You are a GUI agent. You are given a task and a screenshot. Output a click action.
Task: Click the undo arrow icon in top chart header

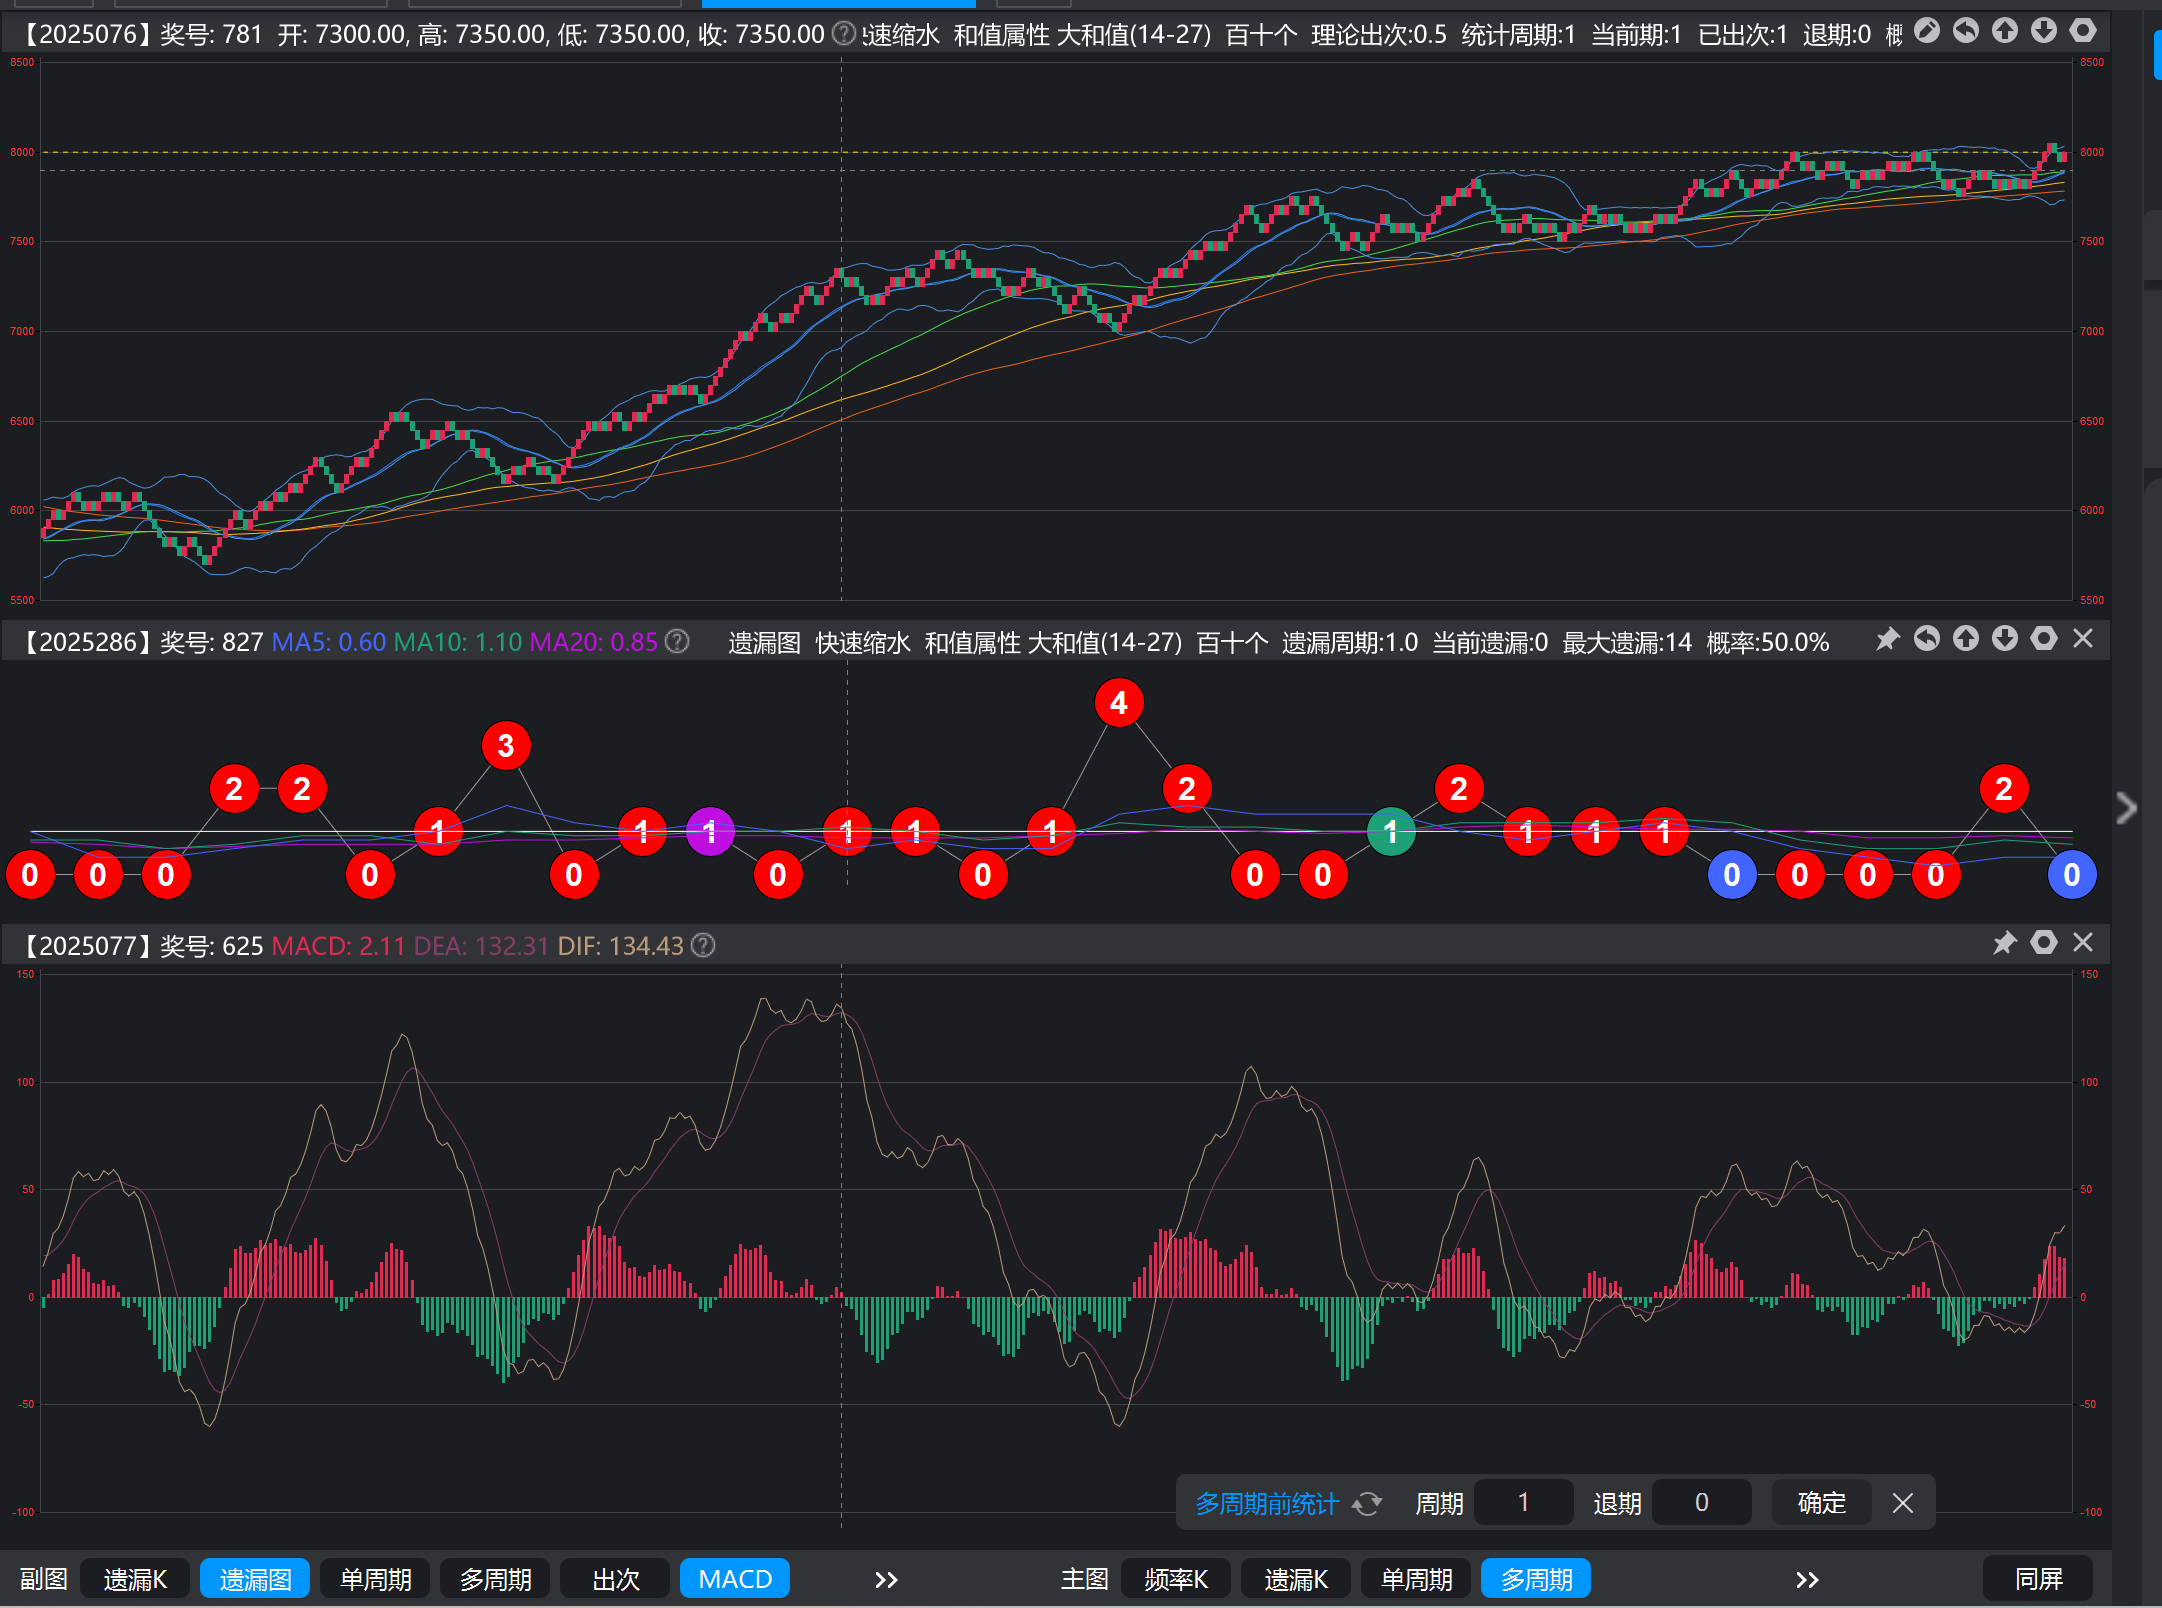[x=1965, y=31]
